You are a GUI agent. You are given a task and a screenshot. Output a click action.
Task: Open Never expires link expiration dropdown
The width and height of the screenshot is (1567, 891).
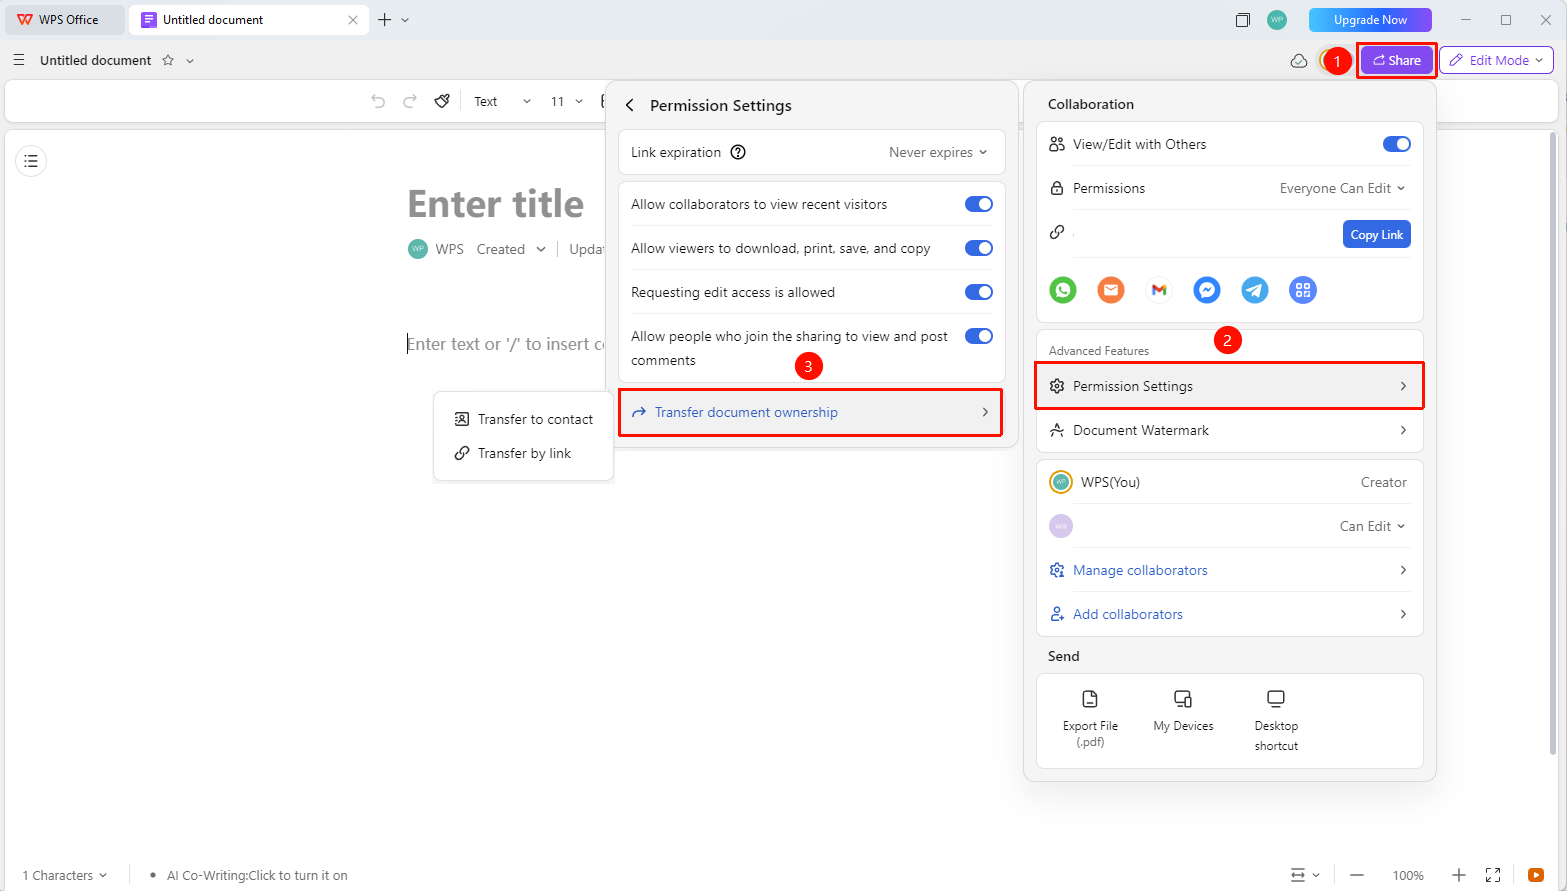tap(938, 152)
